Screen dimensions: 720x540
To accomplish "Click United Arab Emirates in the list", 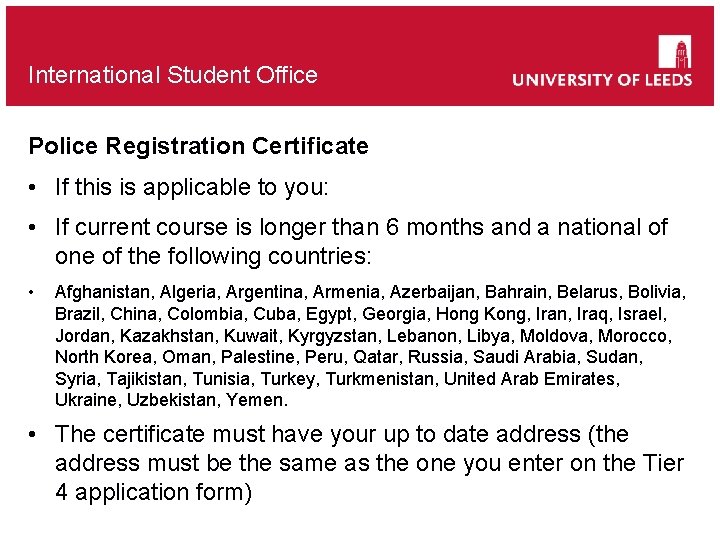I will click(531, 379).
